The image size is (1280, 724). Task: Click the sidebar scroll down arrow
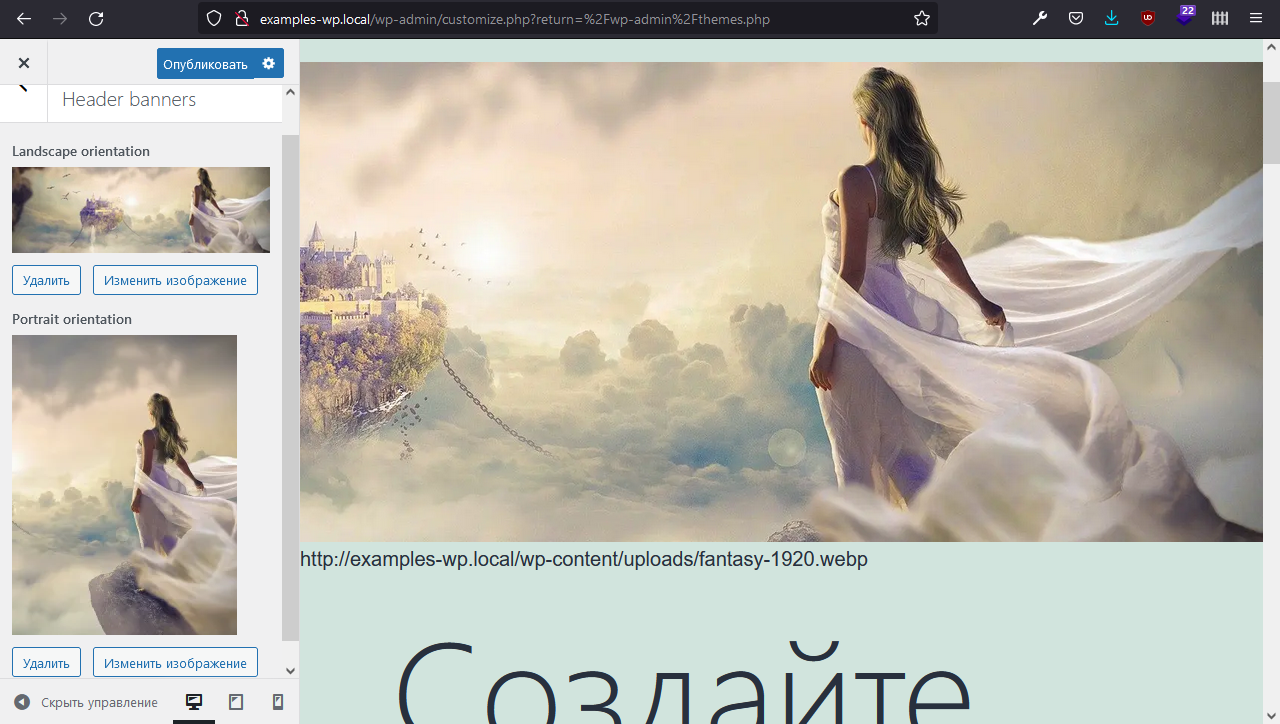(x=291, y=672)
